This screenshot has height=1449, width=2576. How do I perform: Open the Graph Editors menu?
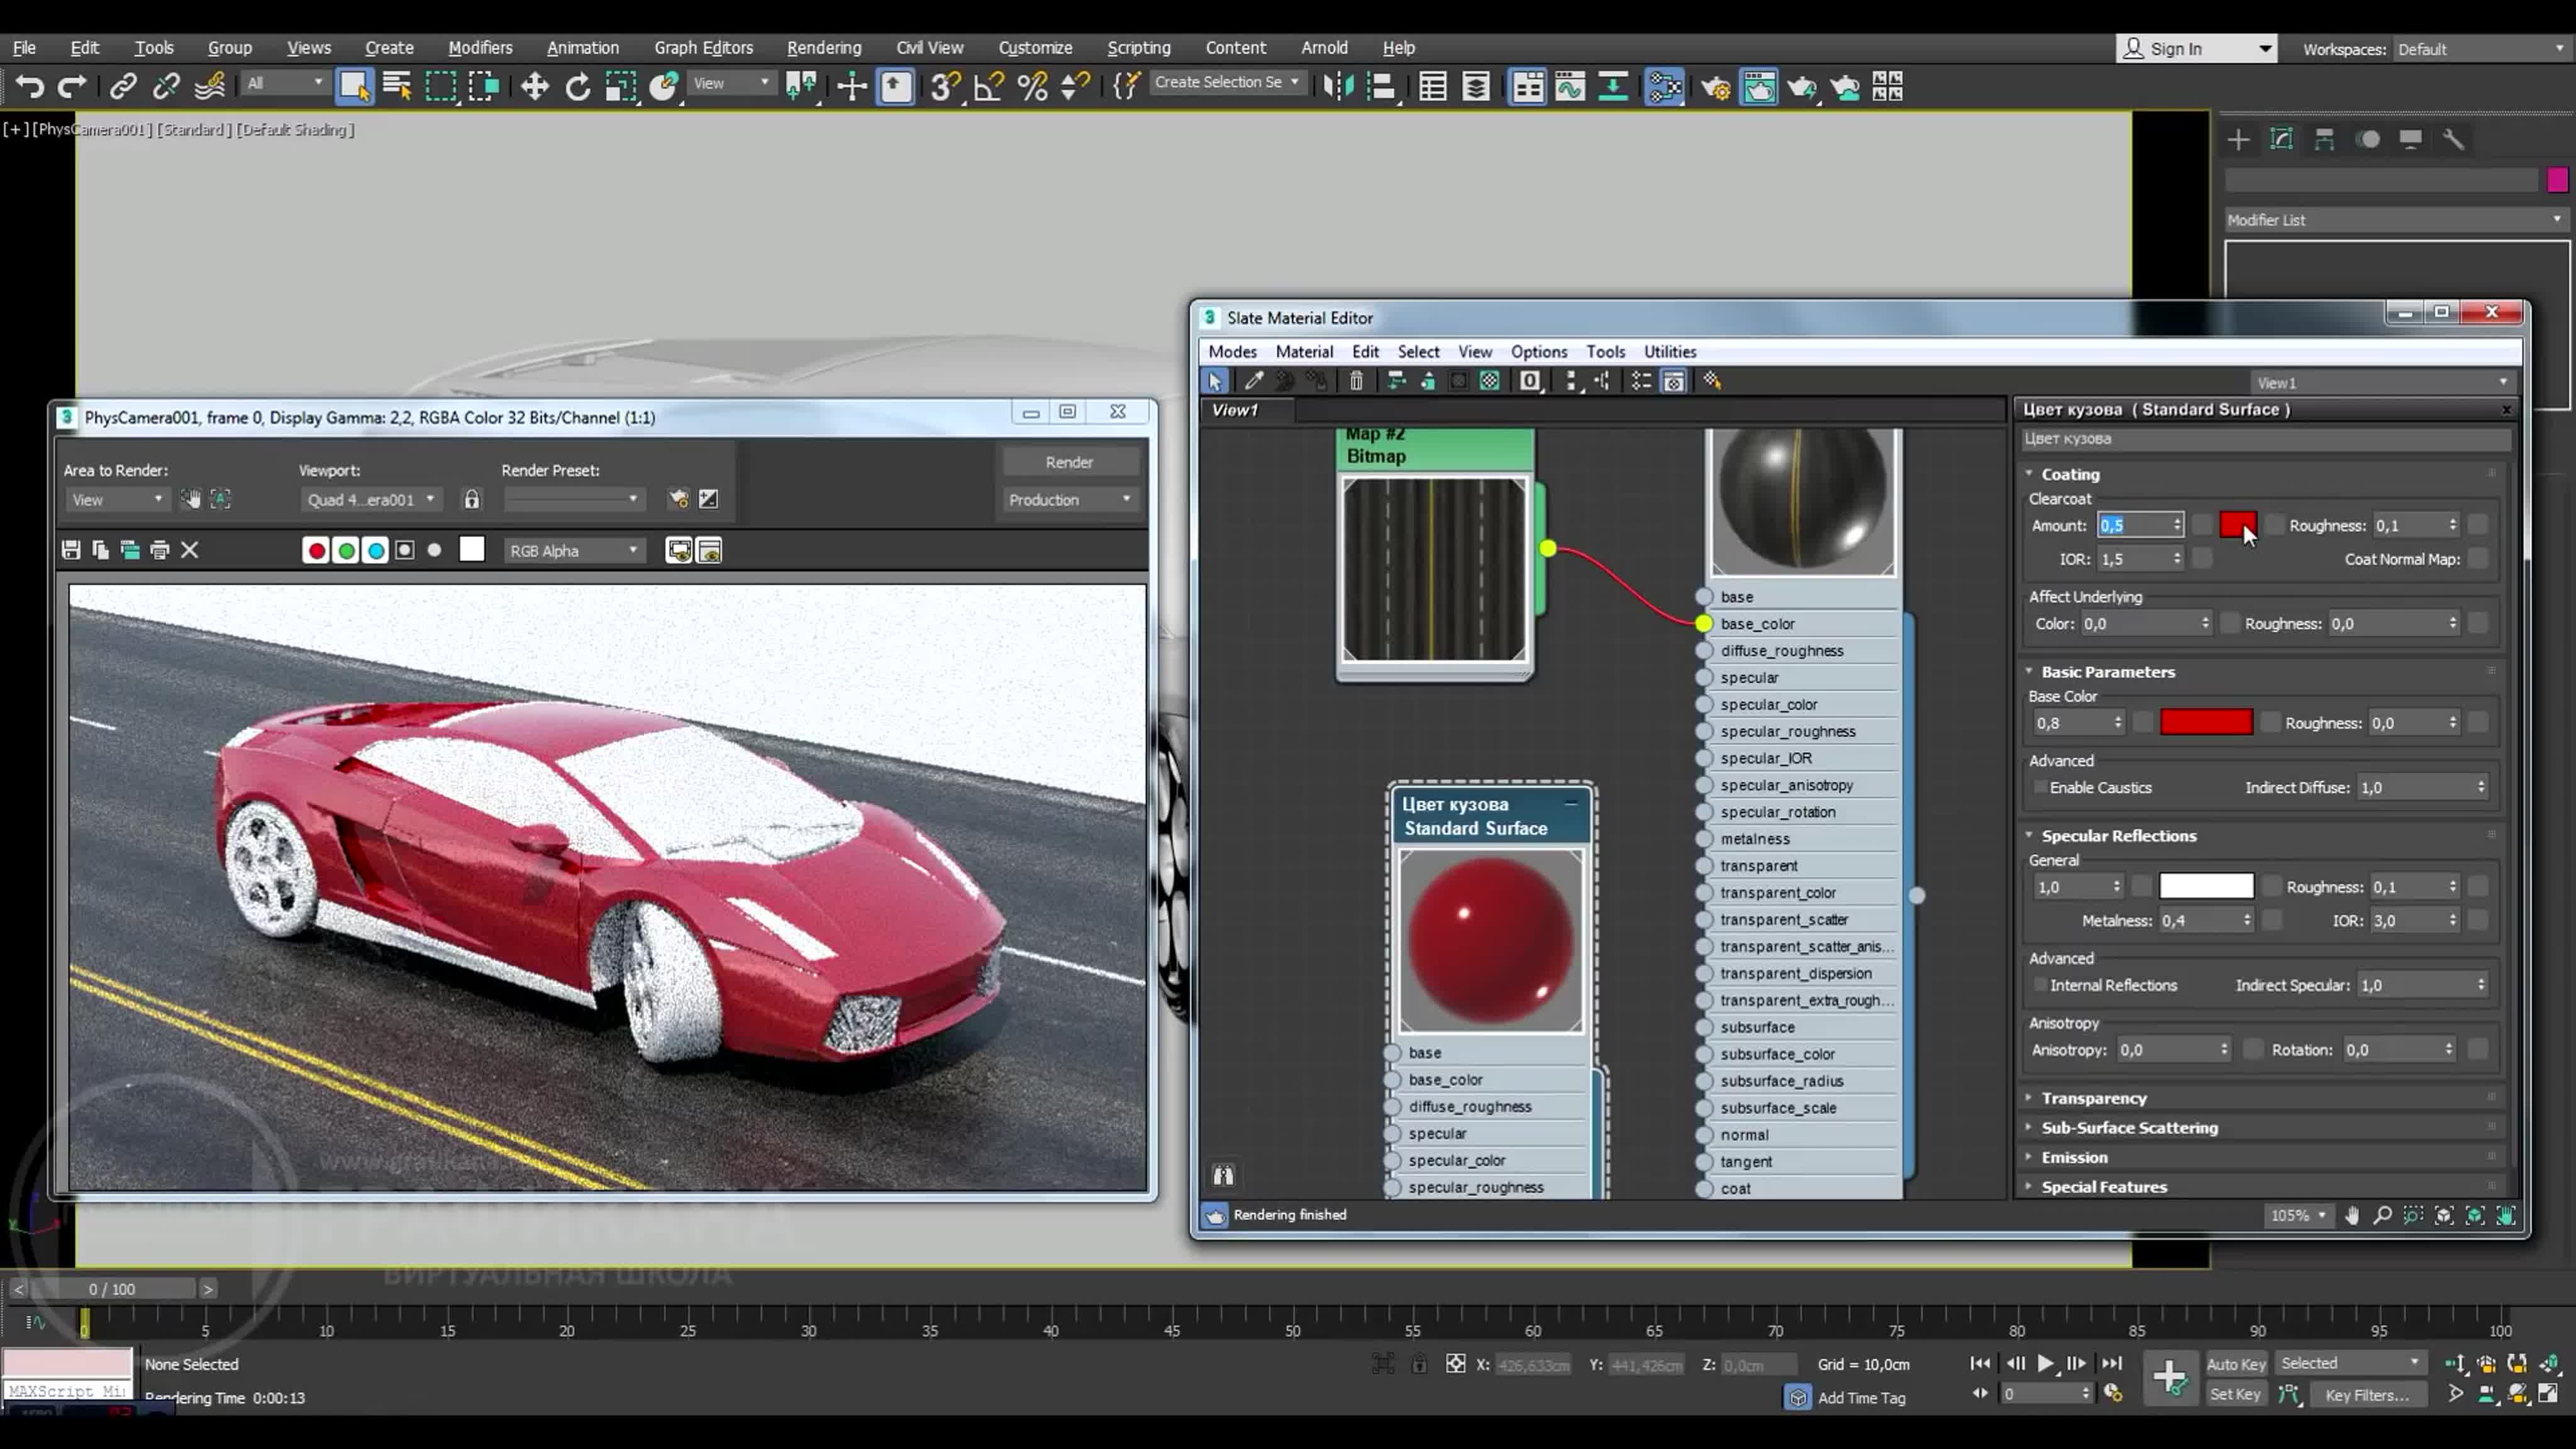[703, 47]
